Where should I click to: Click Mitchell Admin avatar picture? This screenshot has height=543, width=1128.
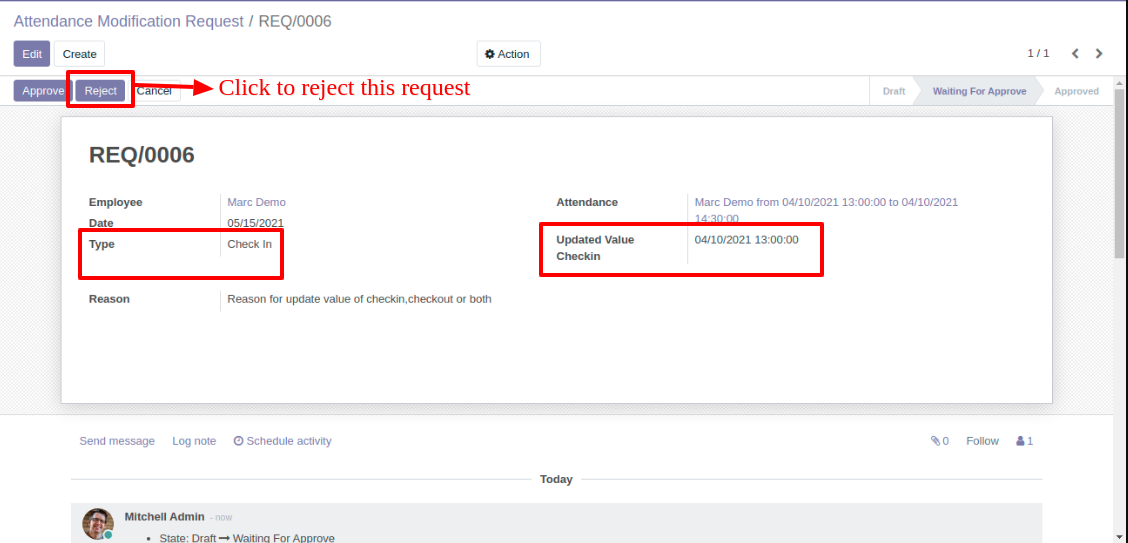coord(97,524)
